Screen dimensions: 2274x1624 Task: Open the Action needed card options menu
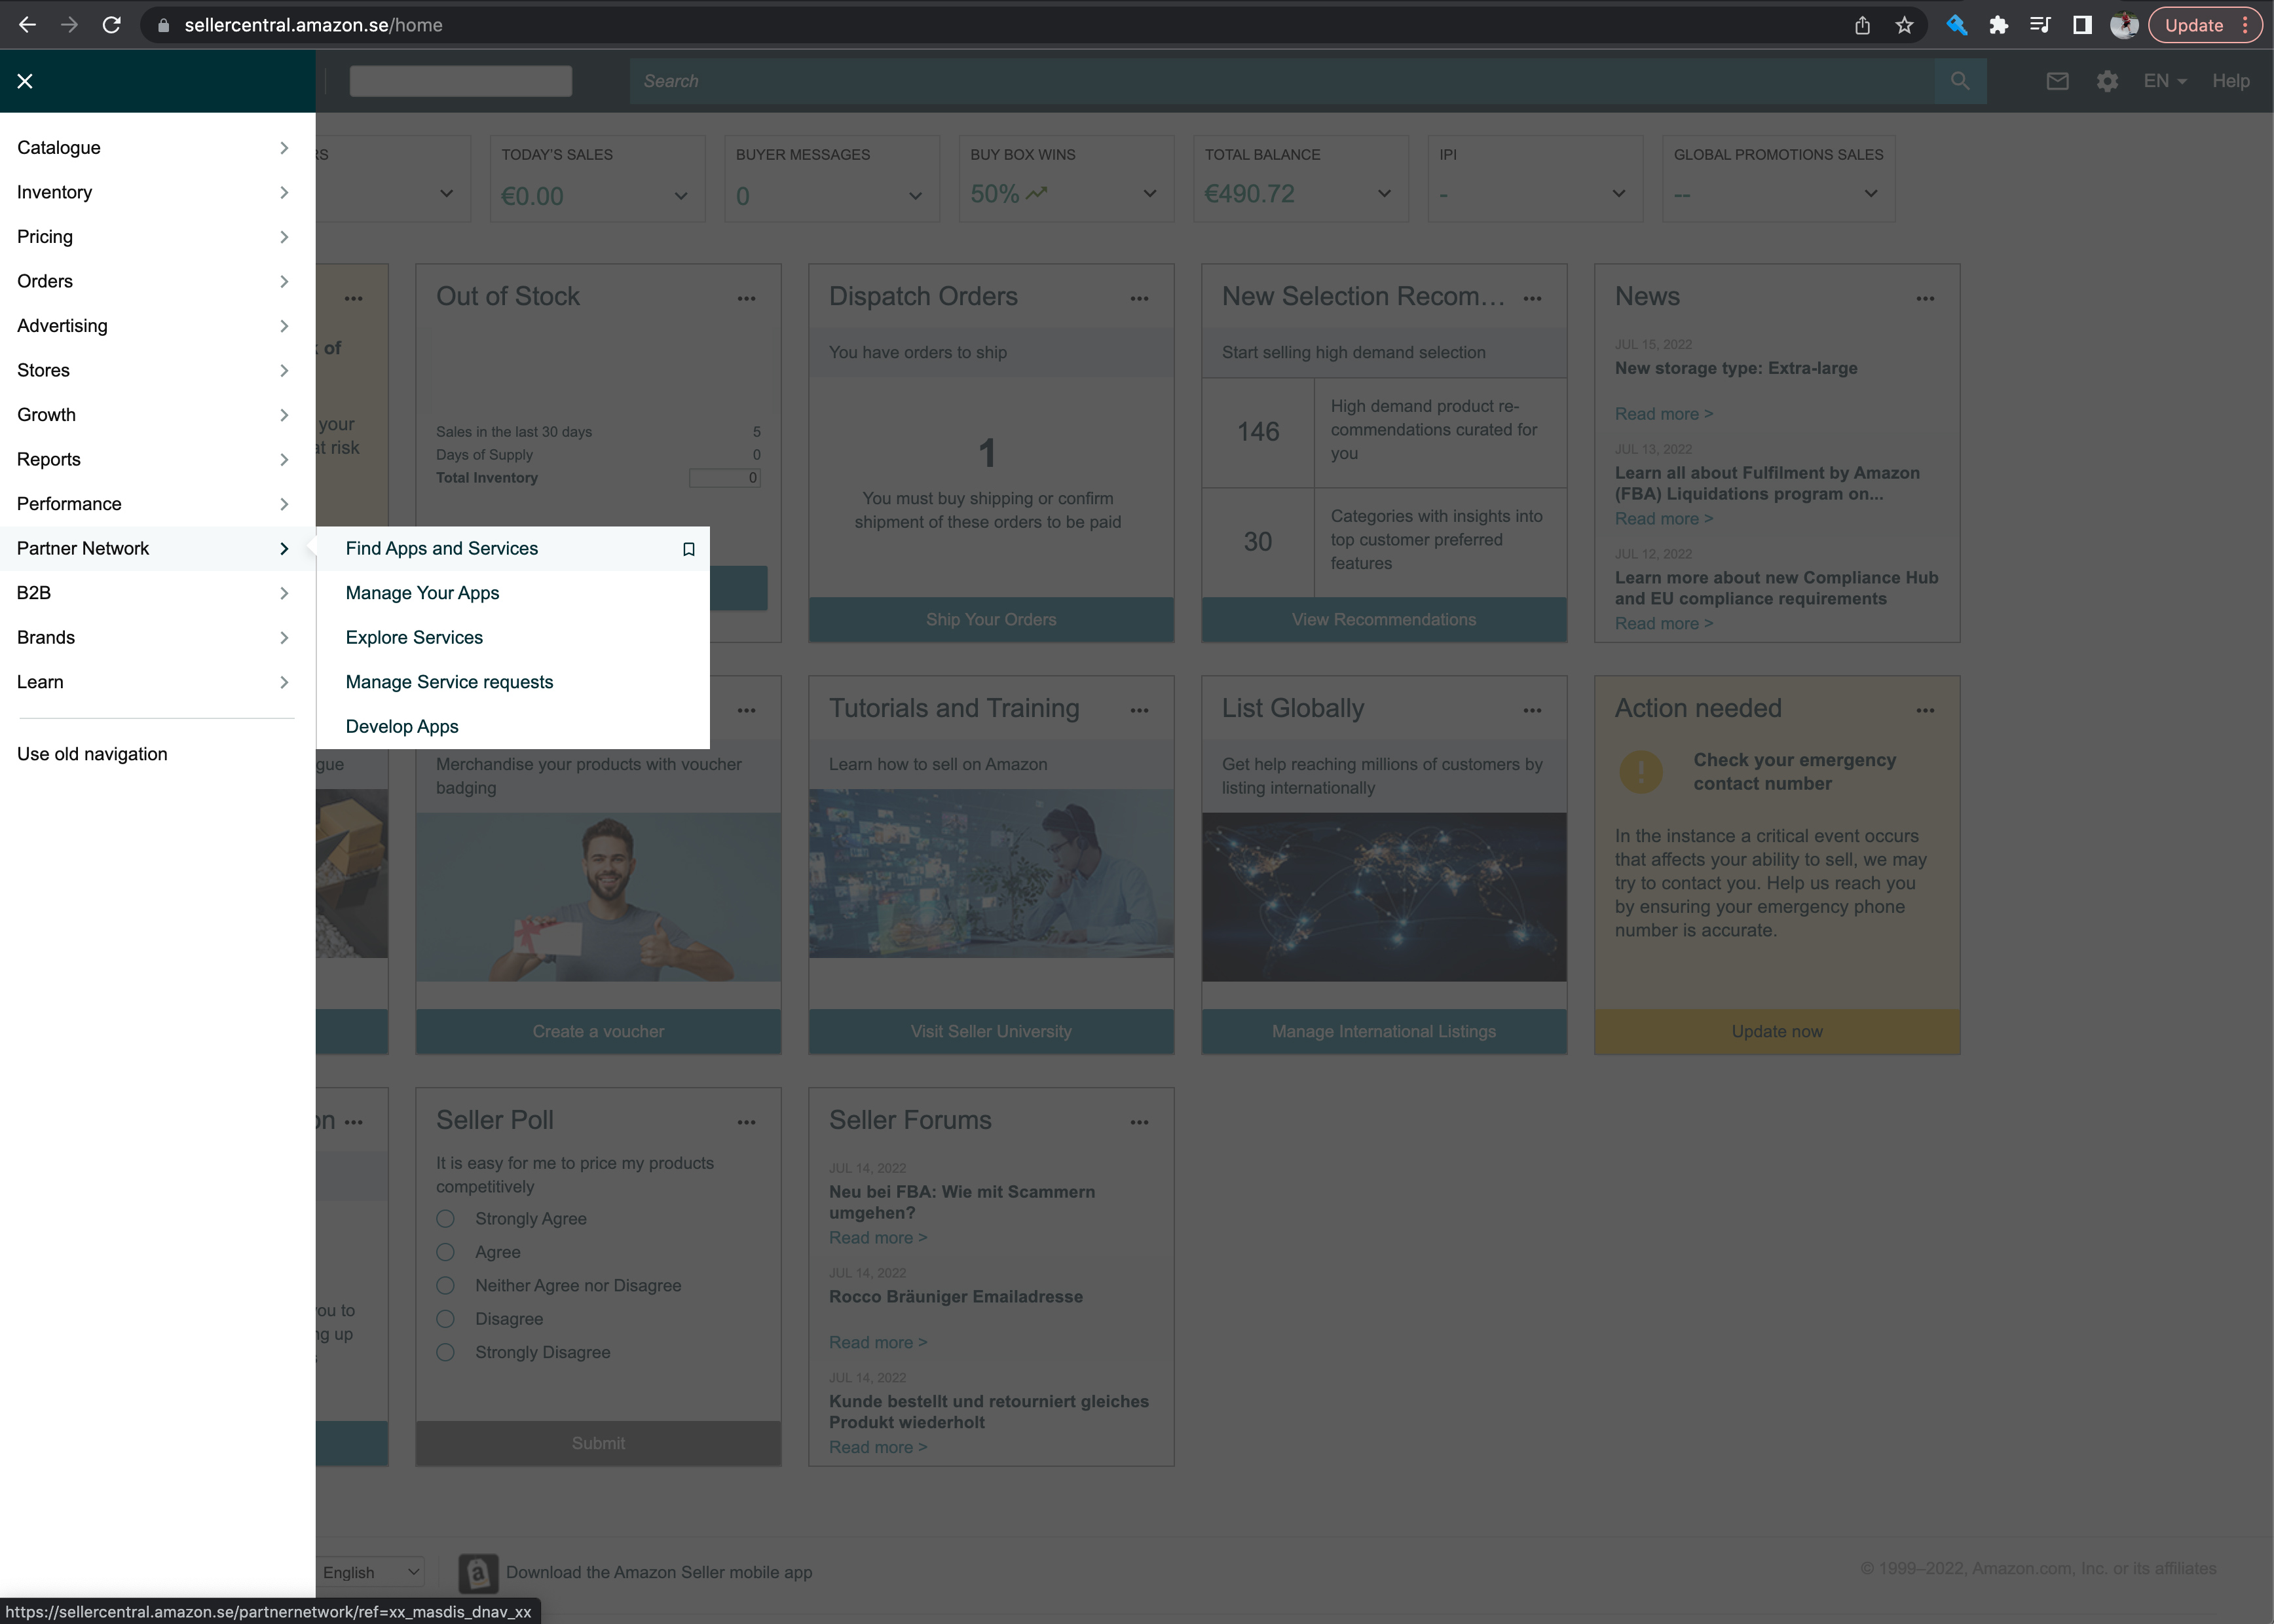[x=1925, y=710]
